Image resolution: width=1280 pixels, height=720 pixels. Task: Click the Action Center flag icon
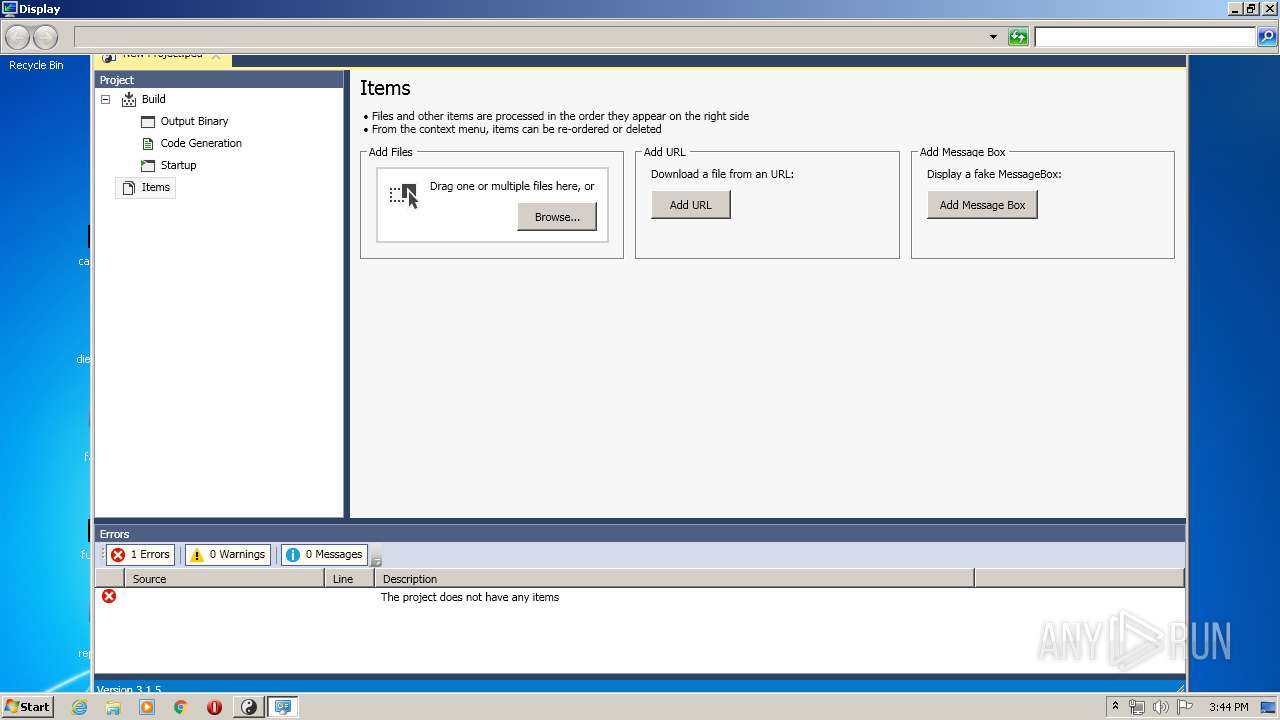pos(1185,707)
